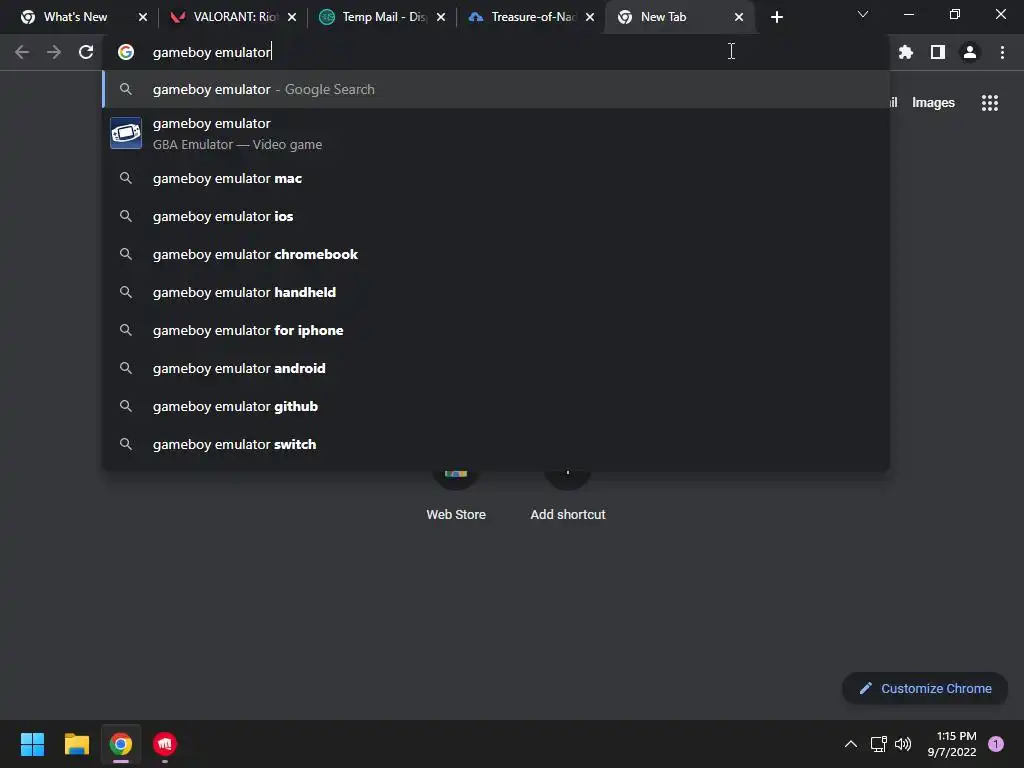Open the notification badge in the tray
Viewport: 1024px width, 768px height.
(996, 744)
